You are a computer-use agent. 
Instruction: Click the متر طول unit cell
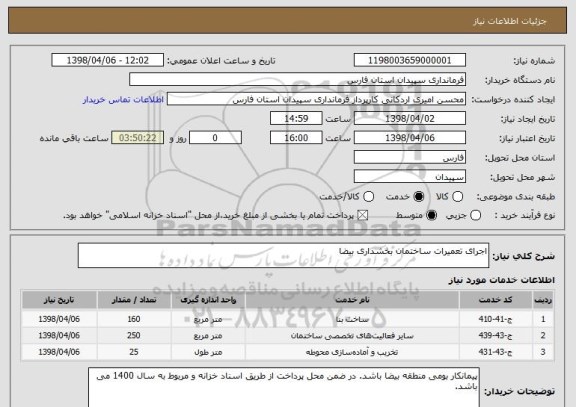coord(208,352)
